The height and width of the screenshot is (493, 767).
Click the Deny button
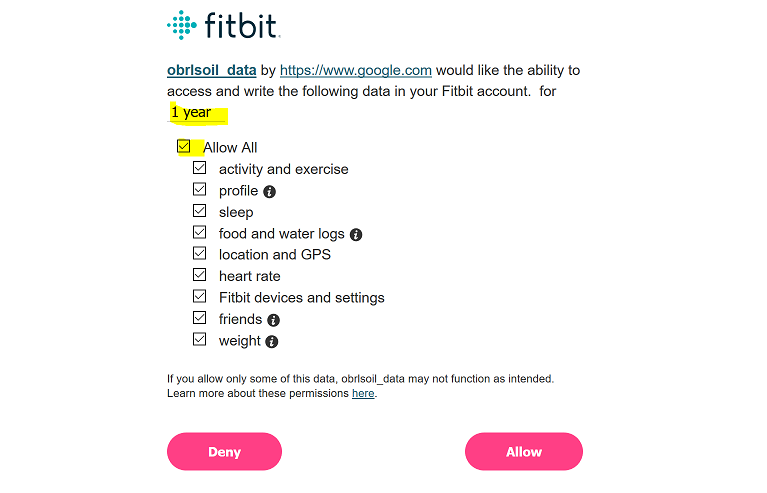pyautogui.click(x=225, y=451)
